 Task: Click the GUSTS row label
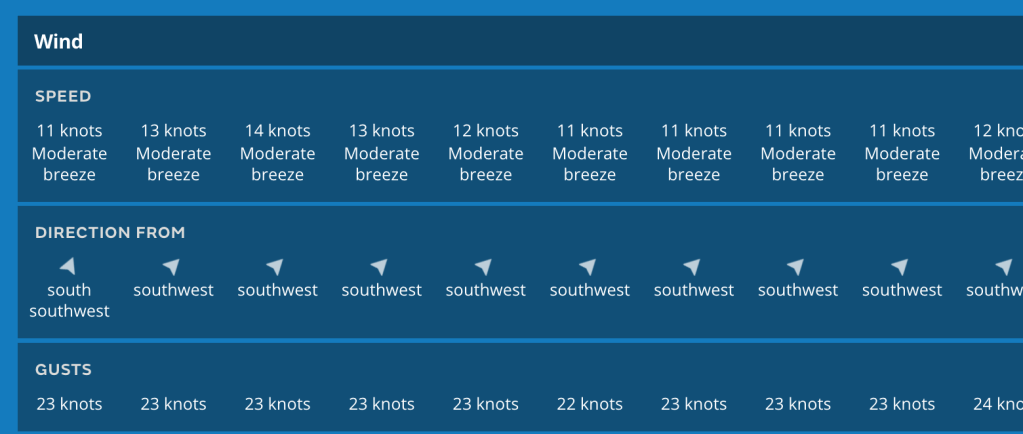(63, 370)
